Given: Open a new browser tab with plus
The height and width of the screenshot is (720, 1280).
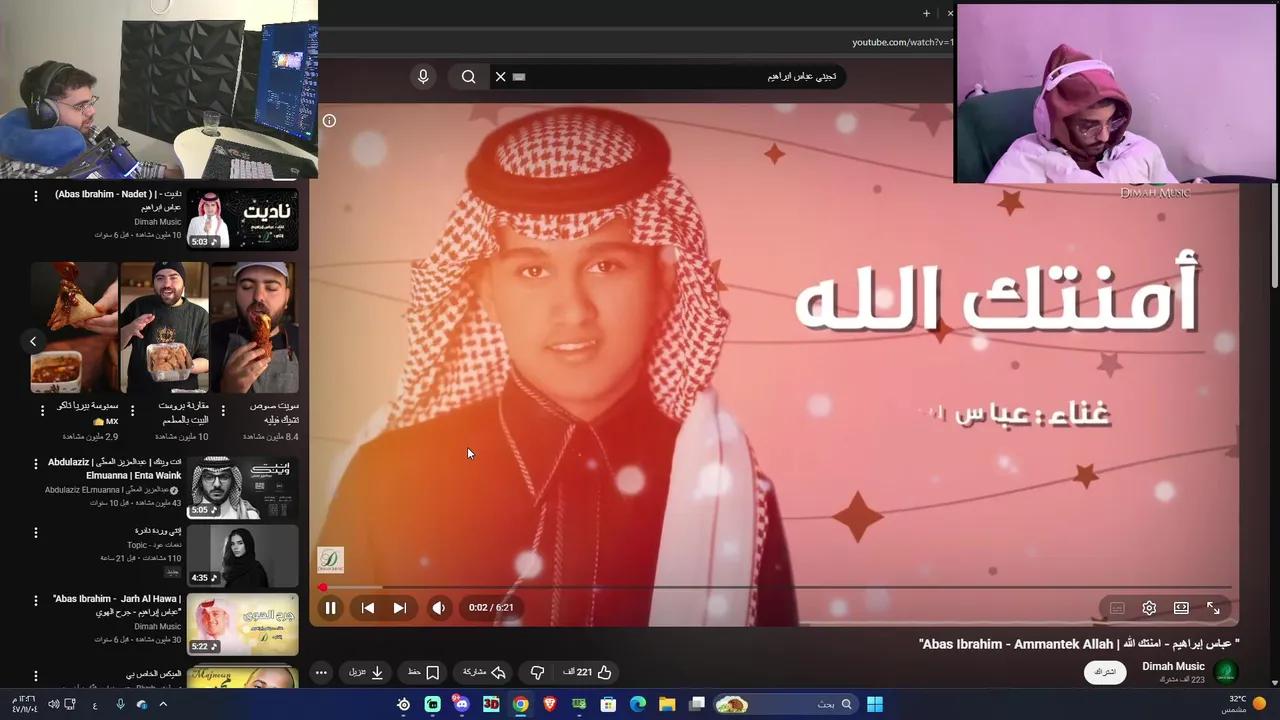Looking at the screenshot, I should [x=926, y=13].
